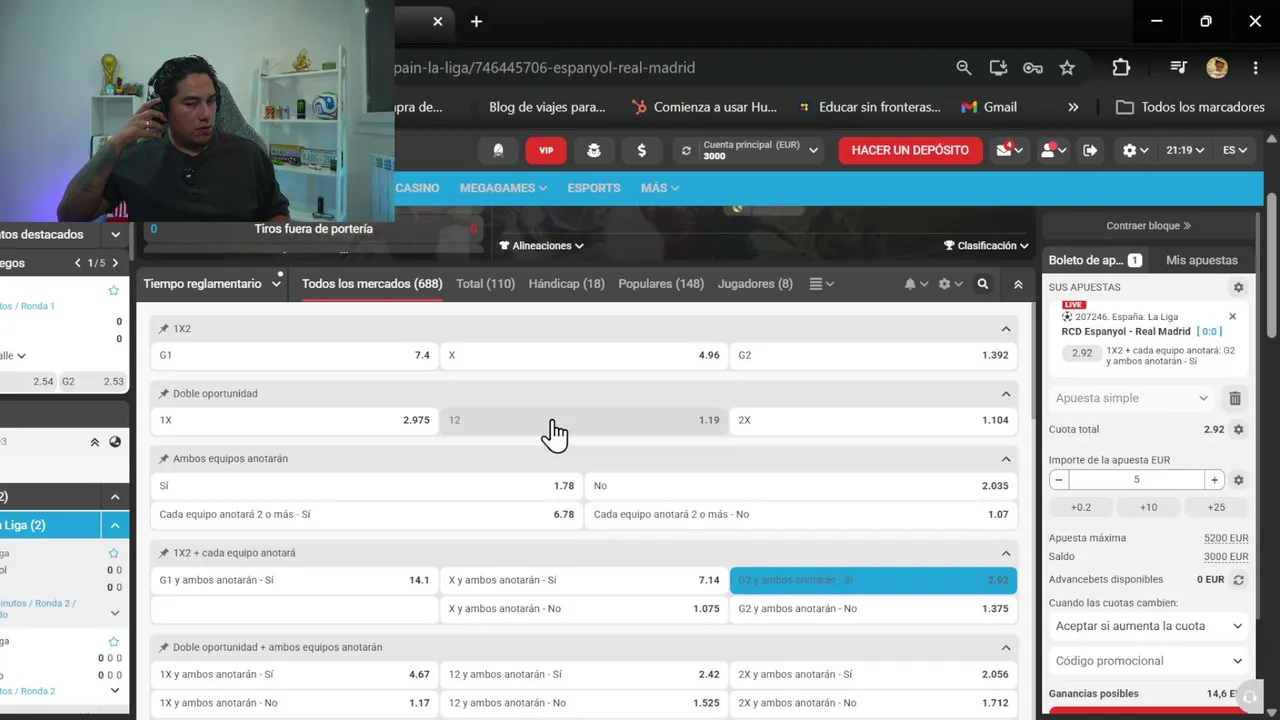Open the ES language dropdown
1280x720 pixels.
[x=1235, y=150]
